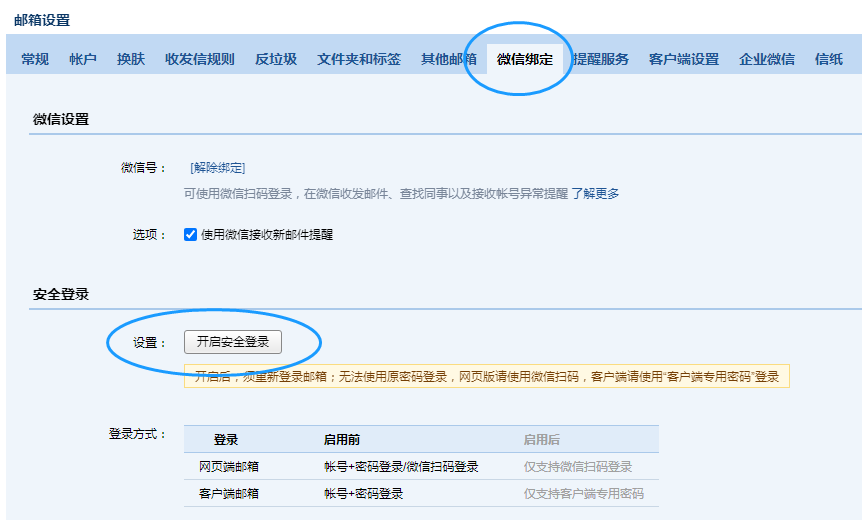The image size is (862, 520).
Task: Click the 启用前 column header
Action: pyautogui.click(x=342, y=440)
